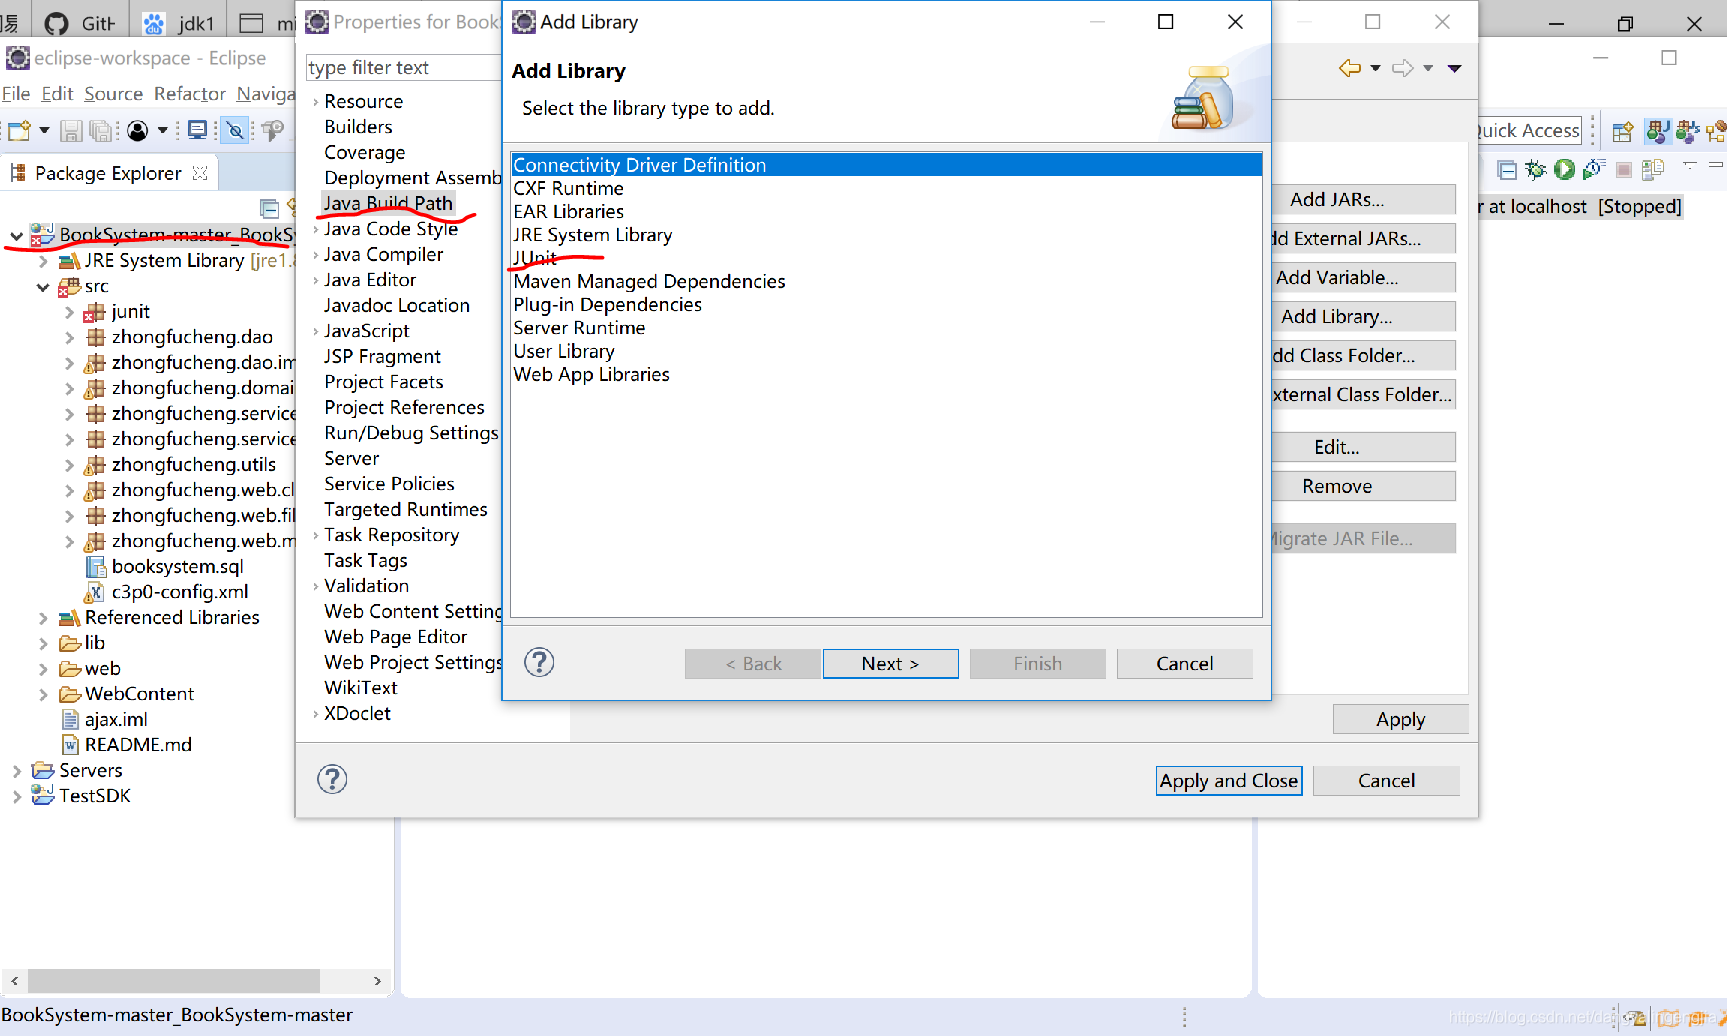Click the blue monitor console toolbar icon
The height and width of the screenshot is (1036, 1727).
coord(198,130)
